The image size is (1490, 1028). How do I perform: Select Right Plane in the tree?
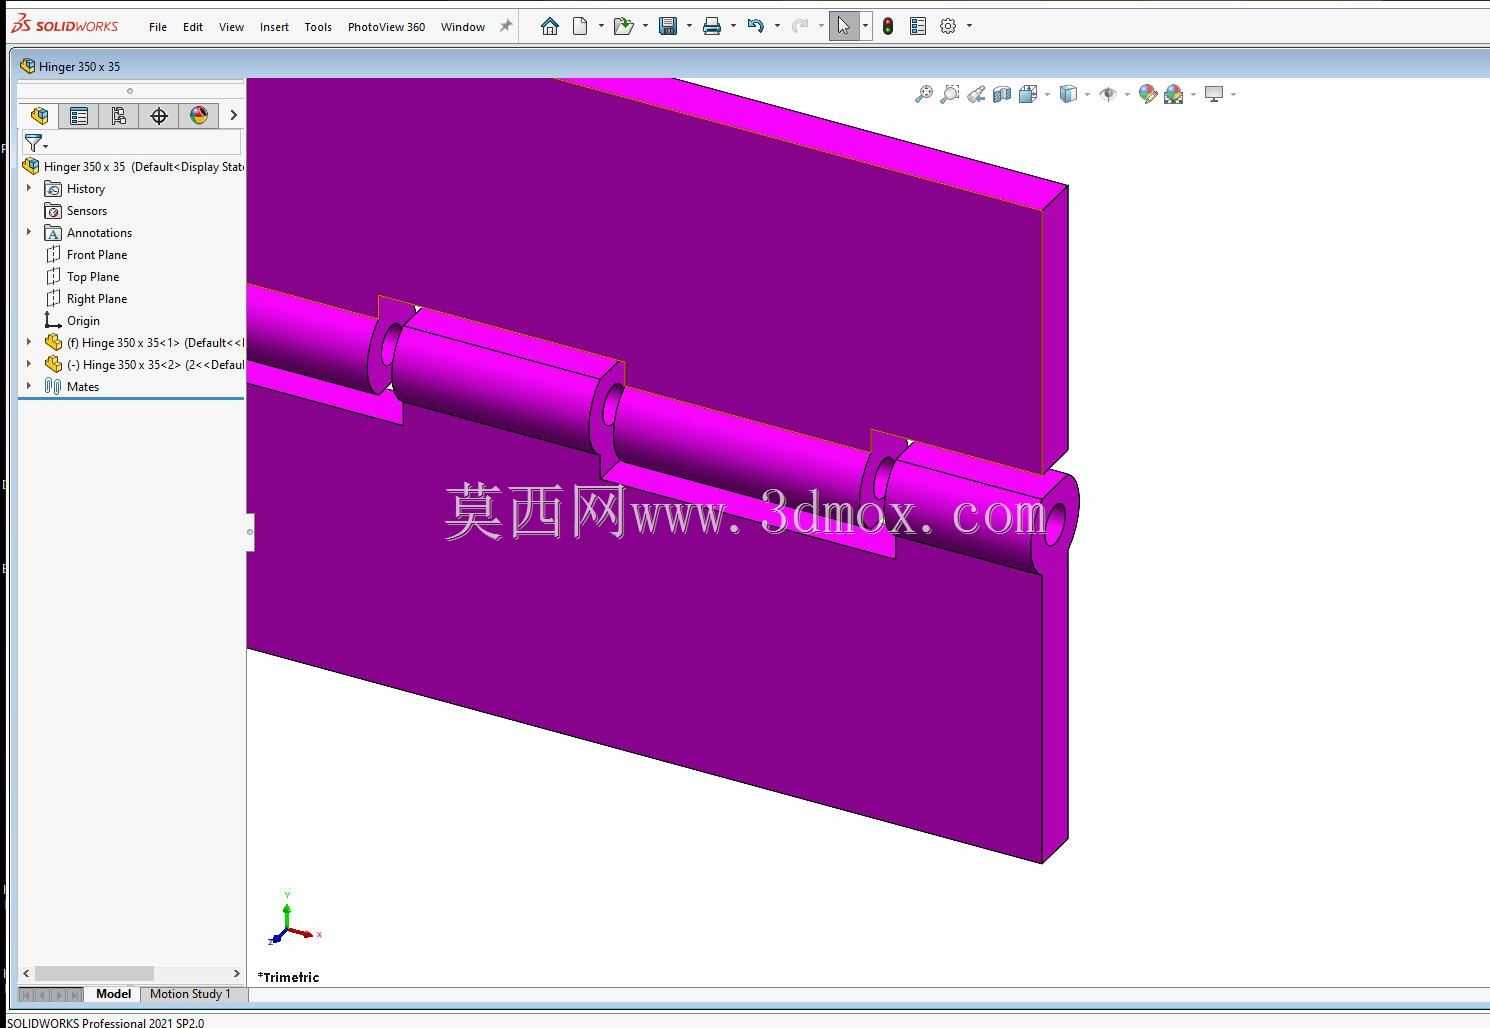click(97, 298)
